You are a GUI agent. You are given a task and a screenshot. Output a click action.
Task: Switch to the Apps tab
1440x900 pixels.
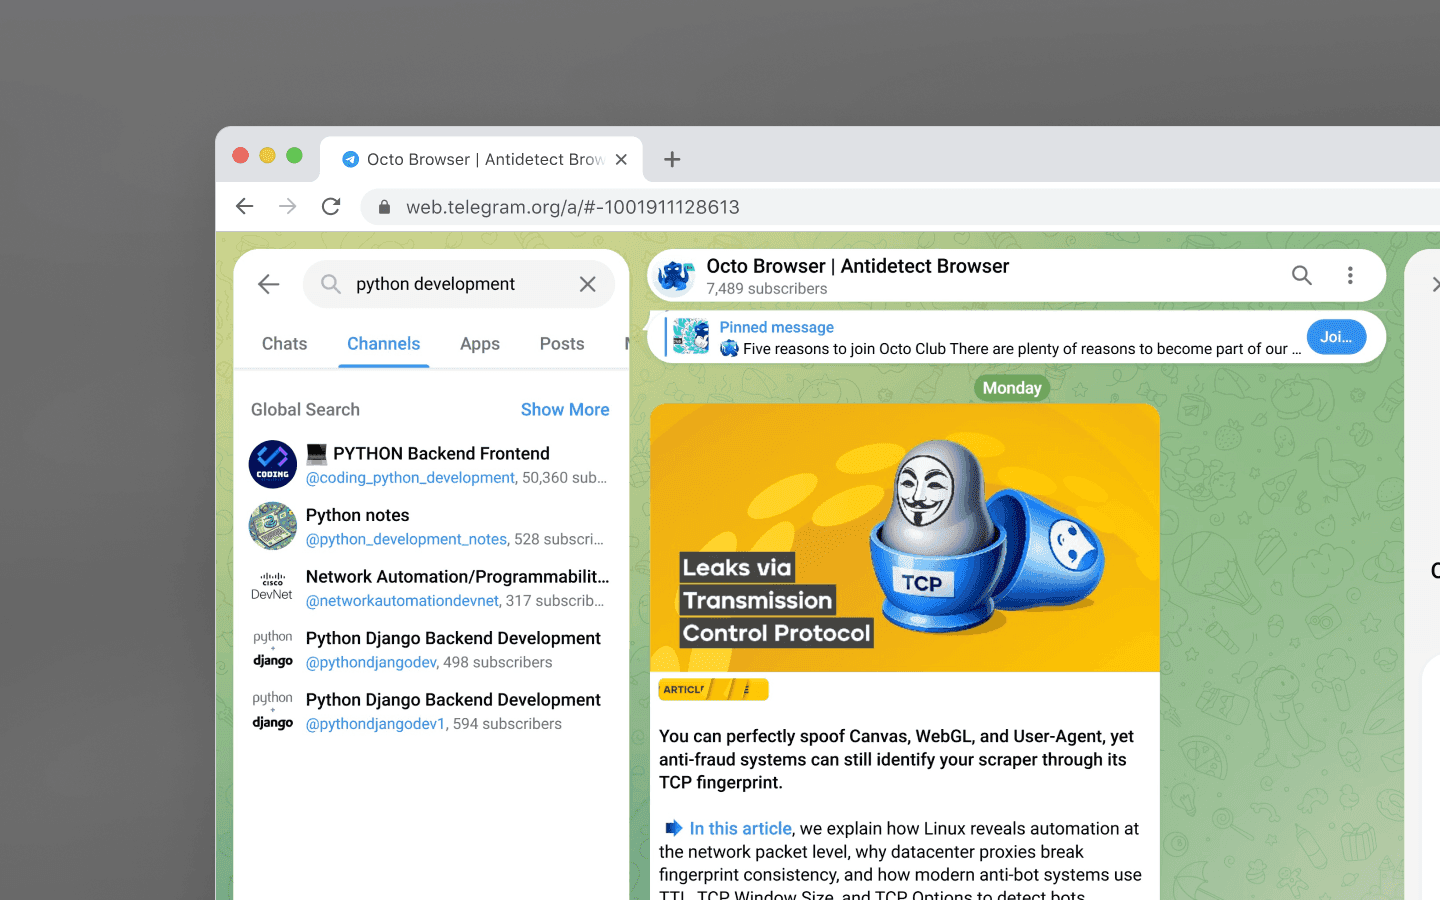click(x=480, y=343)
